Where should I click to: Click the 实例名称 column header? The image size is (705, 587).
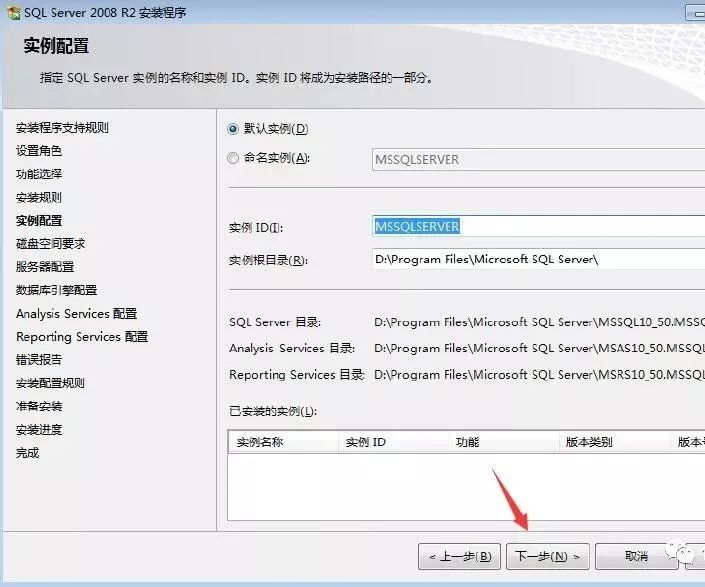click(283, 442)
